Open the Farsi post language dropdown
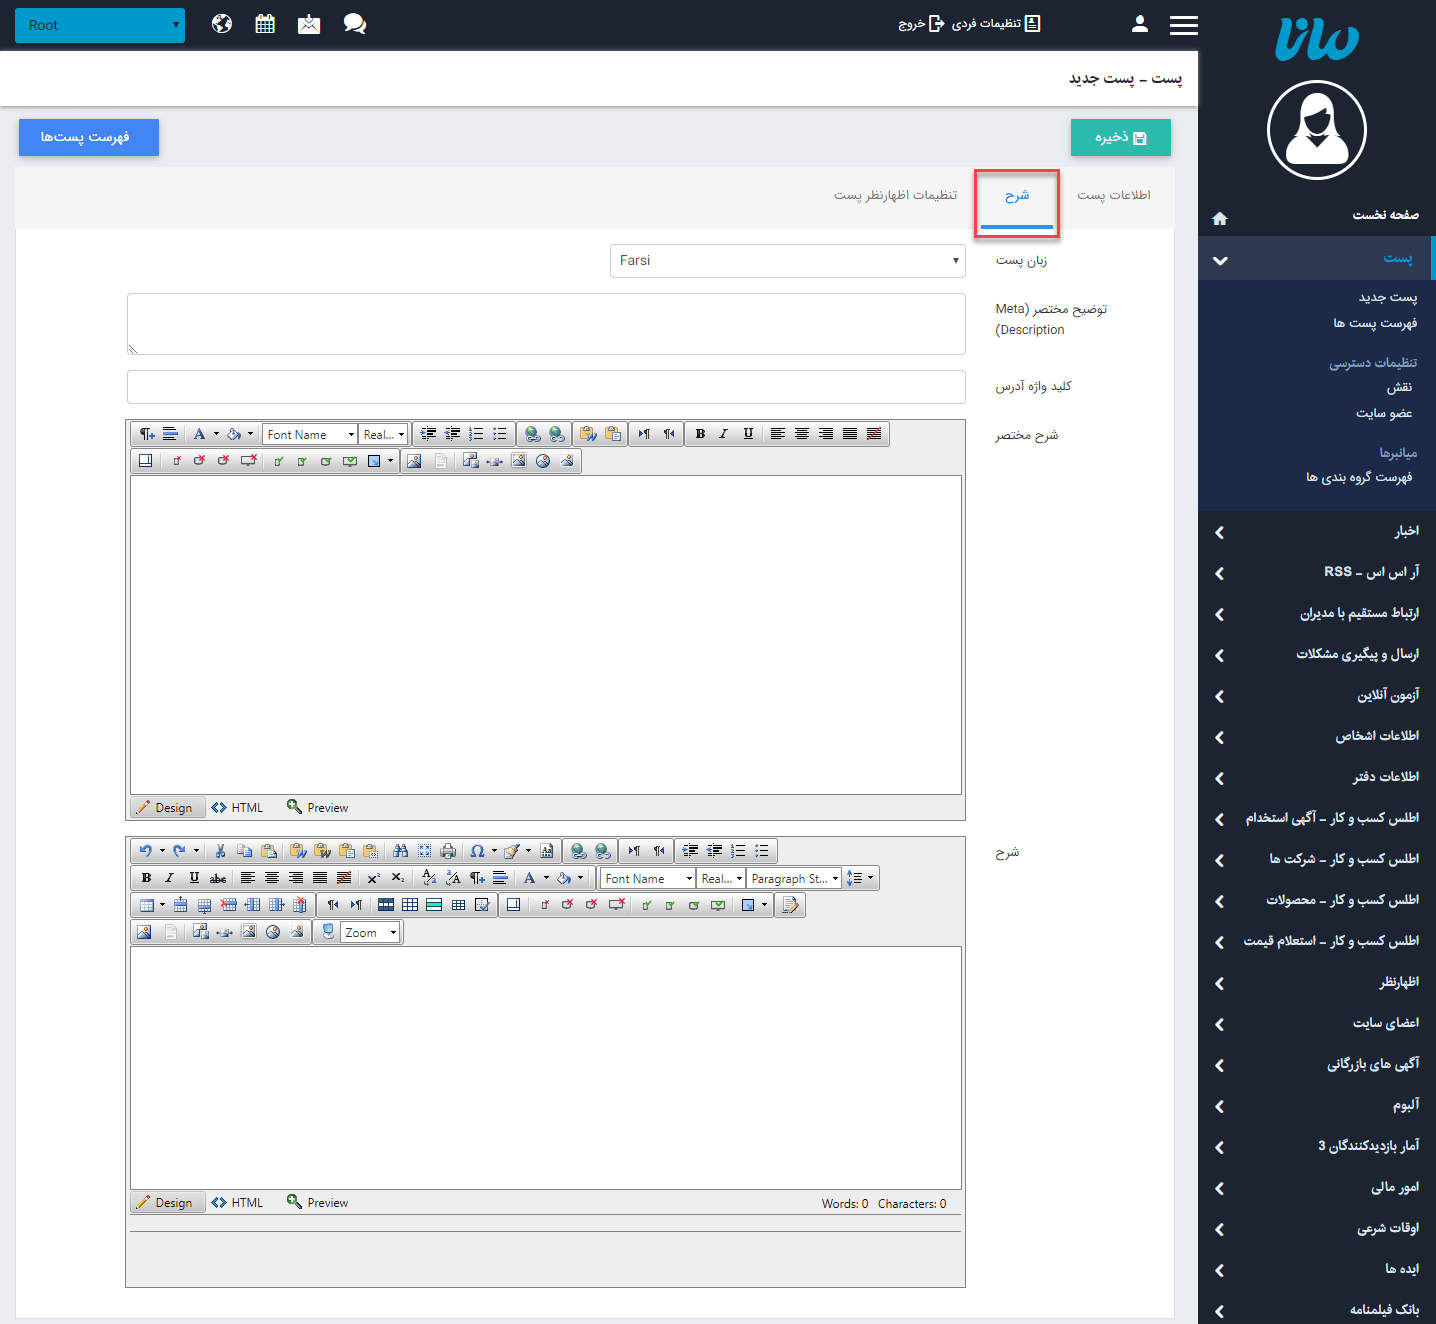The height and width of the screenshot is (1324, 1436). (787, 261)
